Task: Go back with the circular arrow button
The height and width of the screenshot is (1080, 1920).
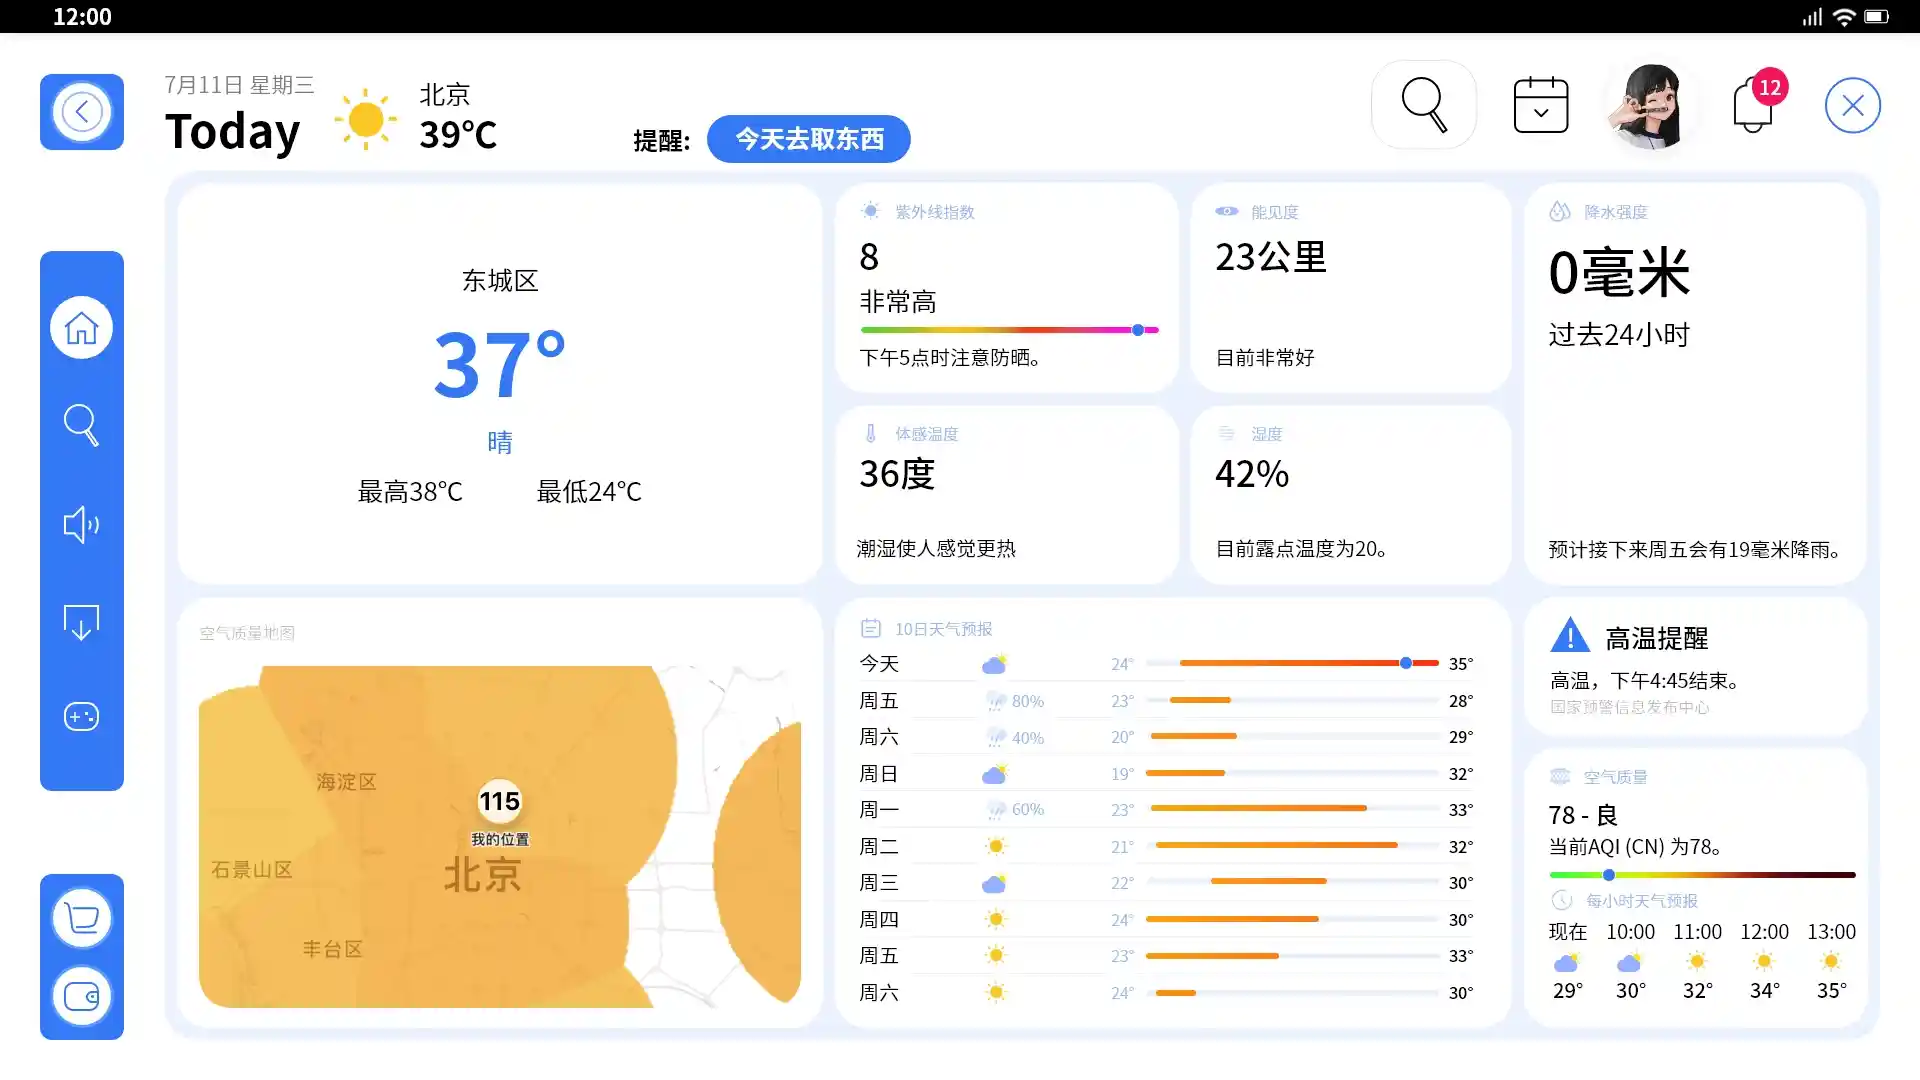Action: click(x=82, y=112)
